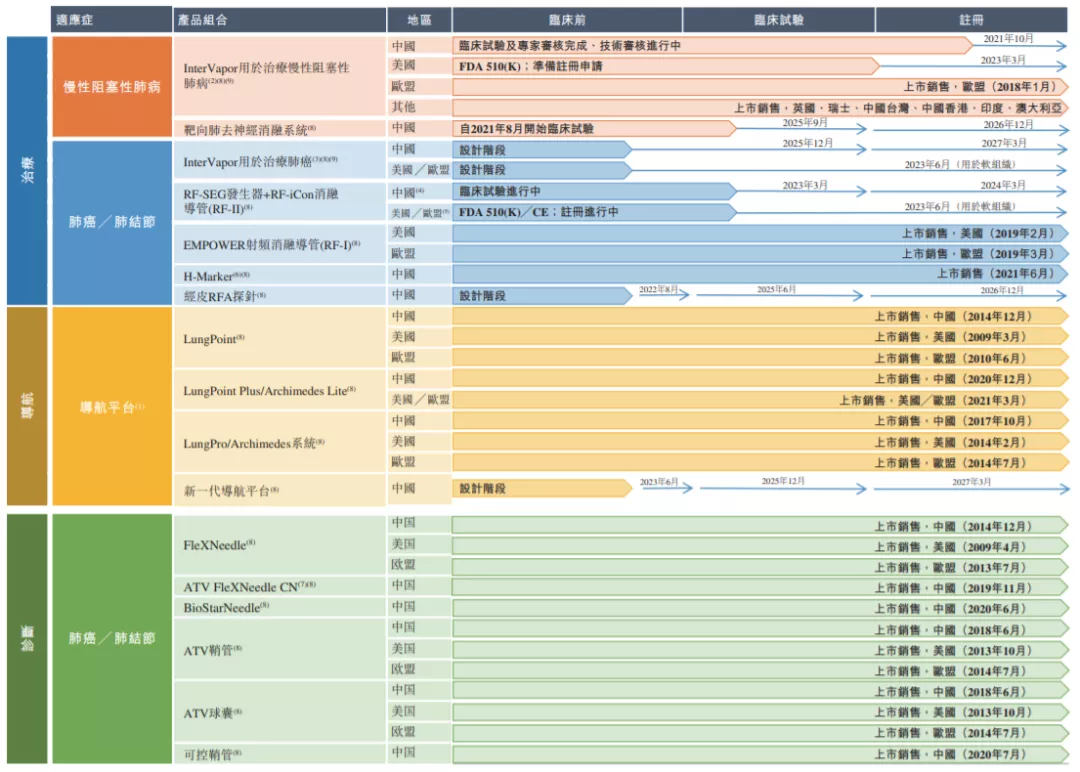Click the 臨床試驗進行中 bar
1080x772 pixels.
[594, 191]
